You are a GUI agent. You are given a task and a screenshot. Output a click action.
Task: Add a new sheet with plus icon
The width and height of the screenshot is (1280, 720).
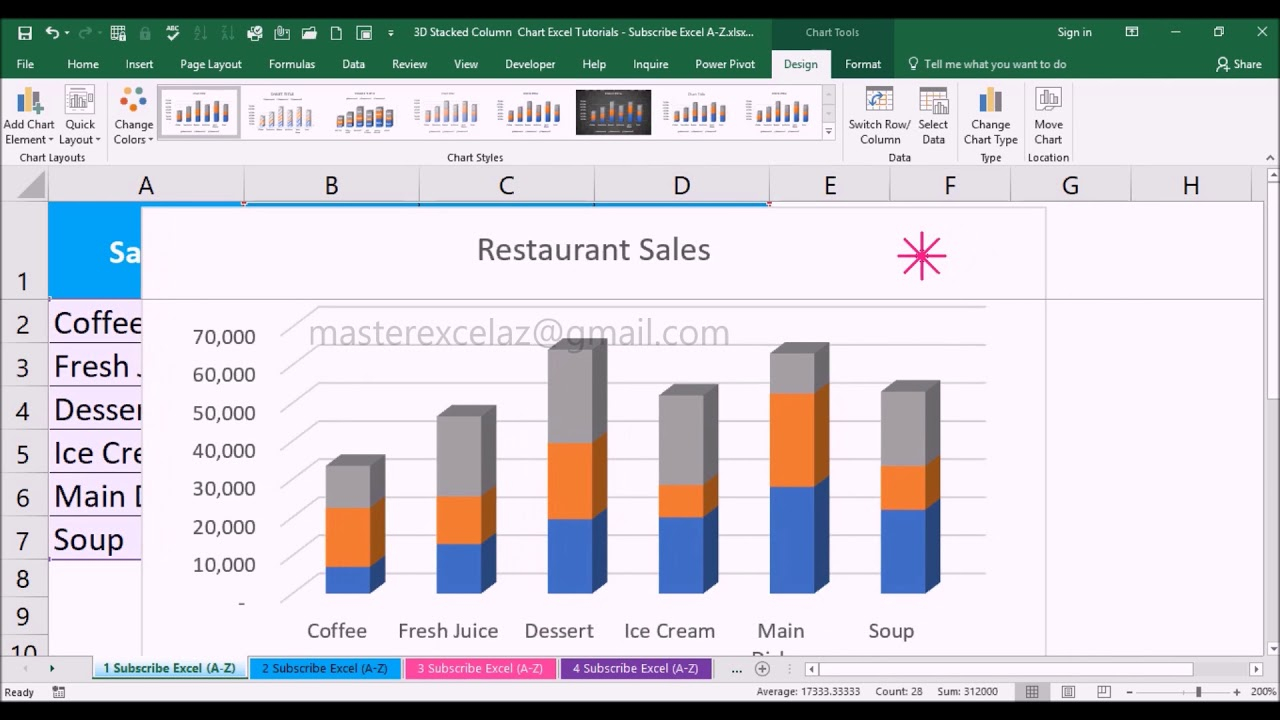762,668
